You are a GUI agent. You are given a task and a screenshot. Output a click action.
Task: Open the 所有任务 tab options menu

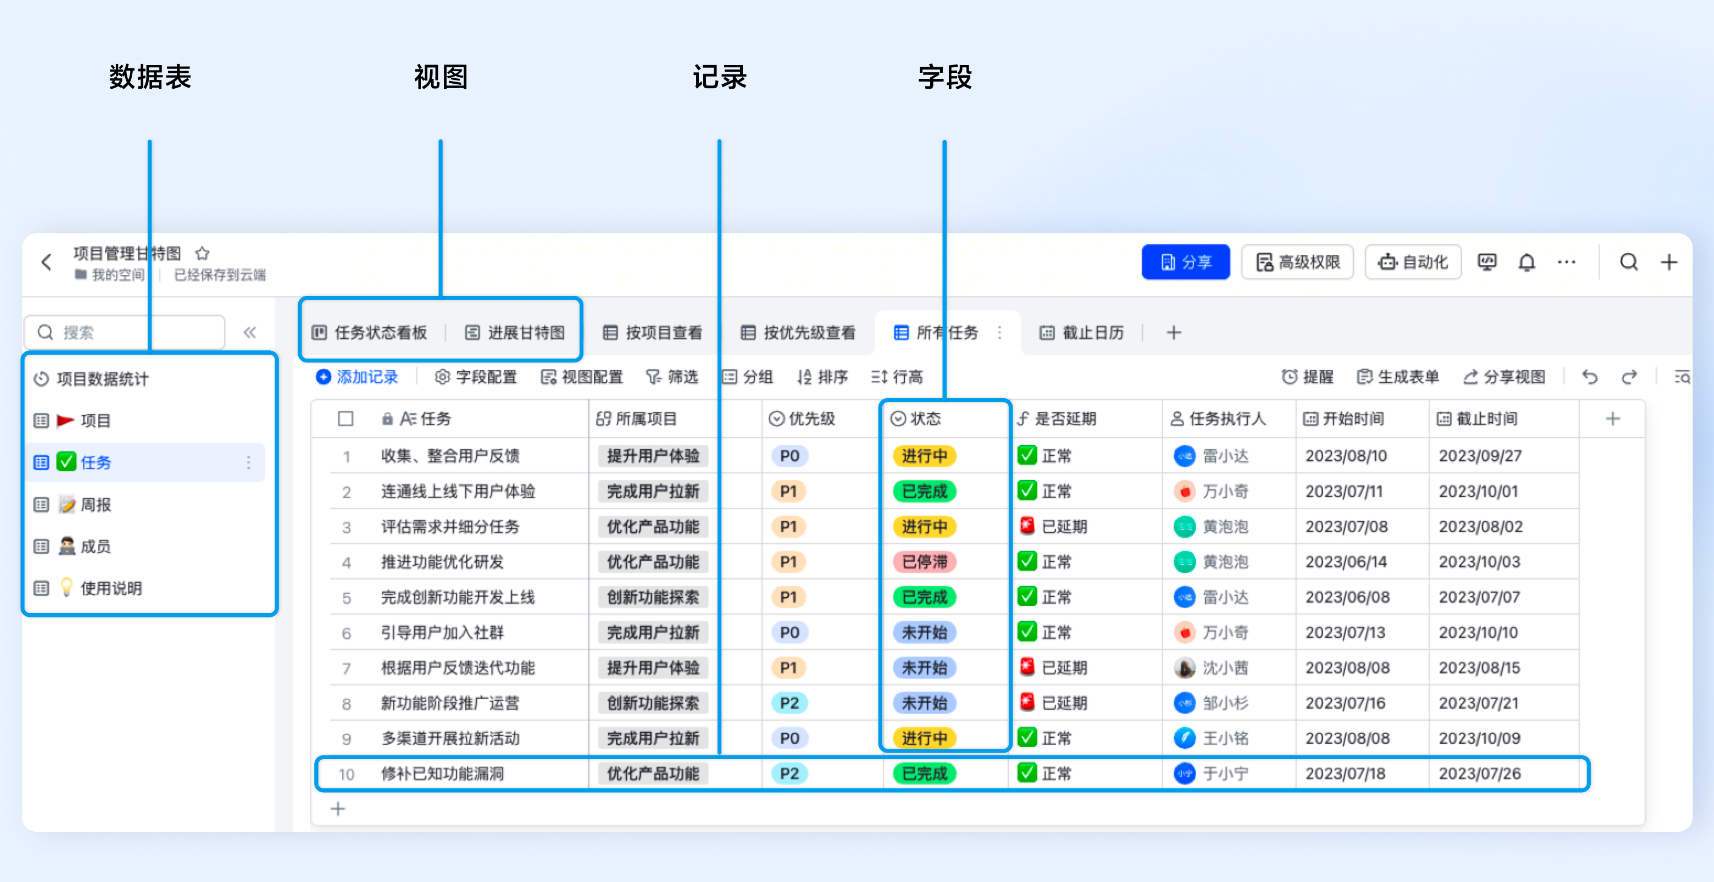point(999,333)
